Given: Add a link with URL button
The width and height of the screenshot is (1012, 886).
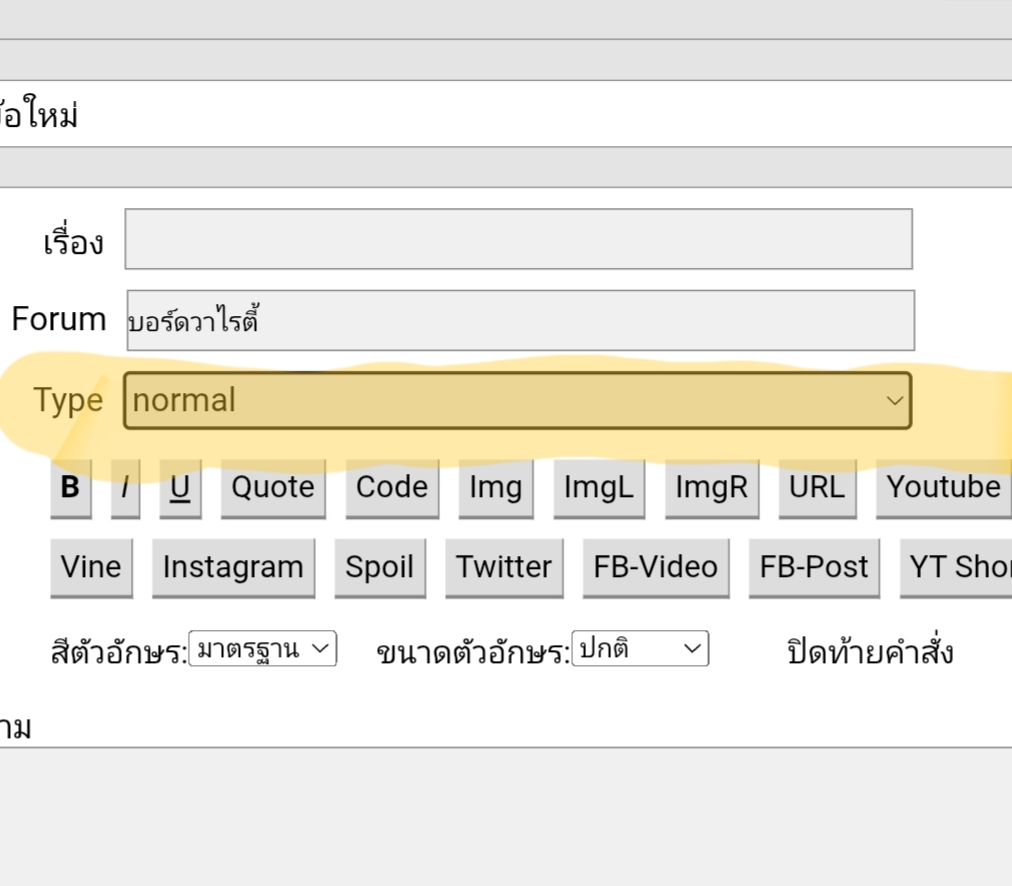Looking at the screenshot, I should click(x=817, y=488).
